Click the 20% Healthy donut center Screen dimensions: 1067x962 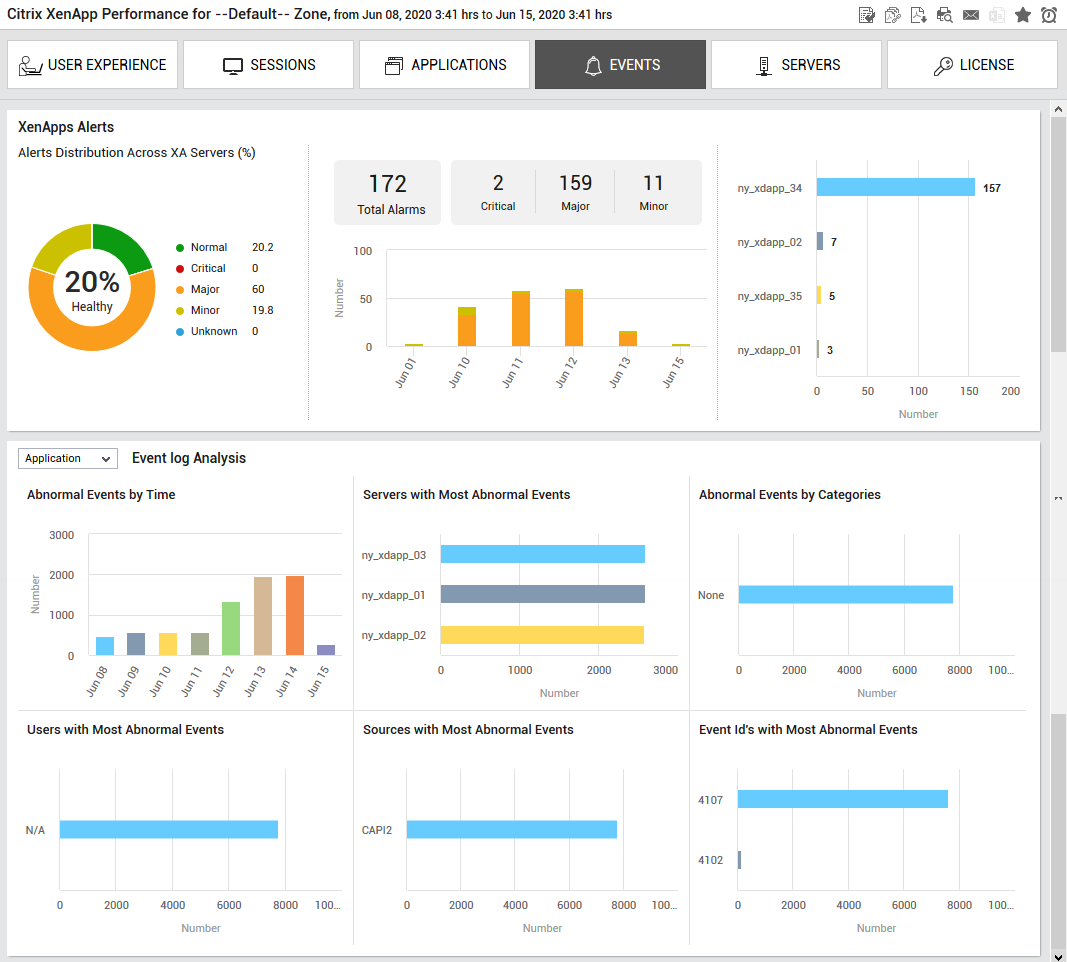[92, 290]
